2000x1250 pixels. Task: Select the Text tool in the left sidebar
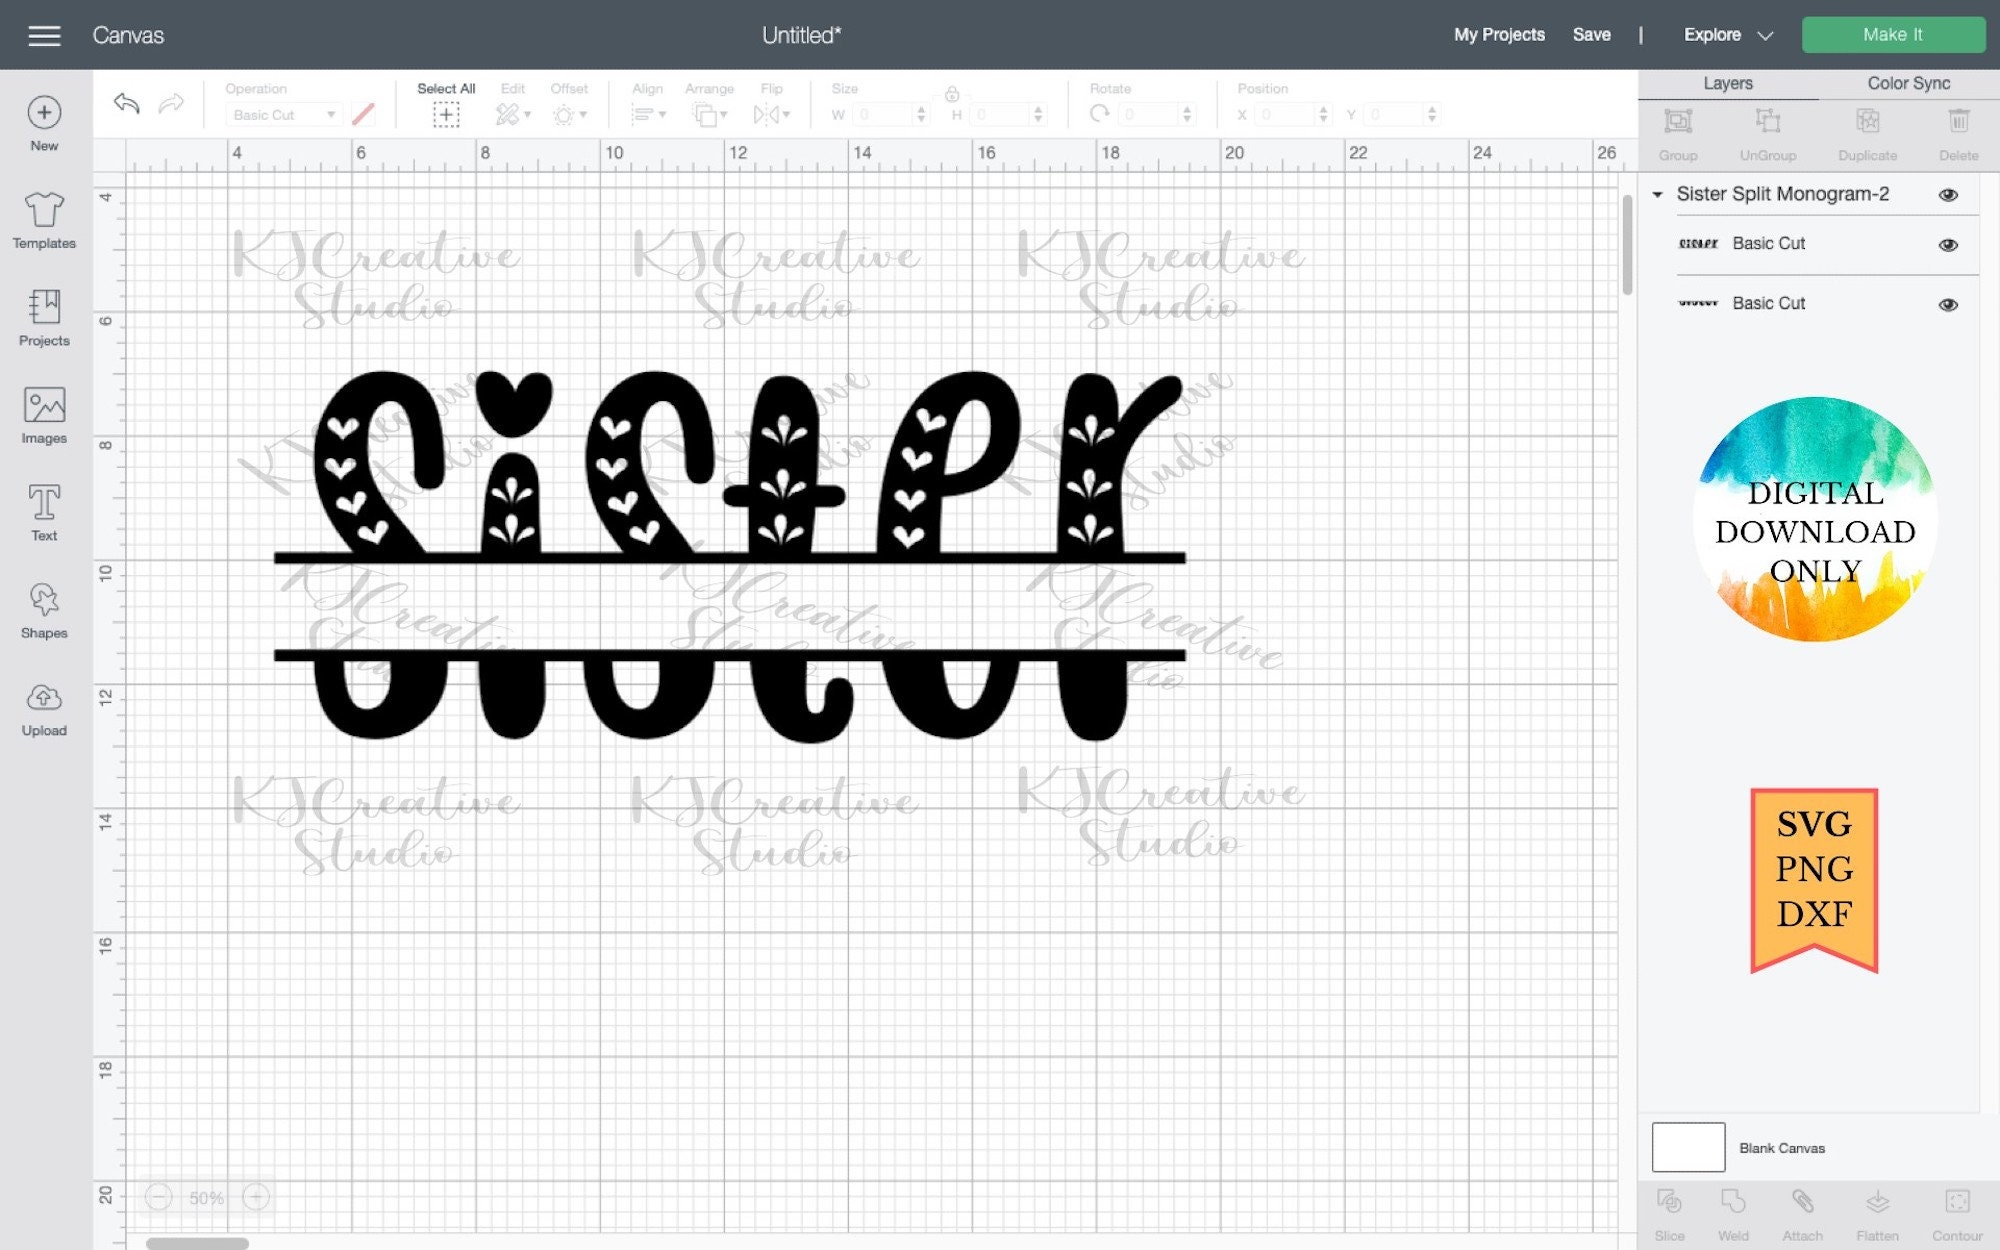coord(43,510)
